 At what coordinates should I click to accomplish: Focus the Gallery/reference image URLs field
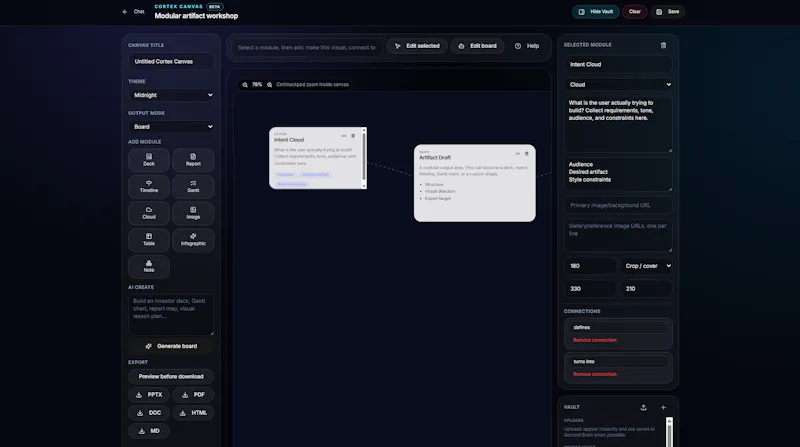618,235
